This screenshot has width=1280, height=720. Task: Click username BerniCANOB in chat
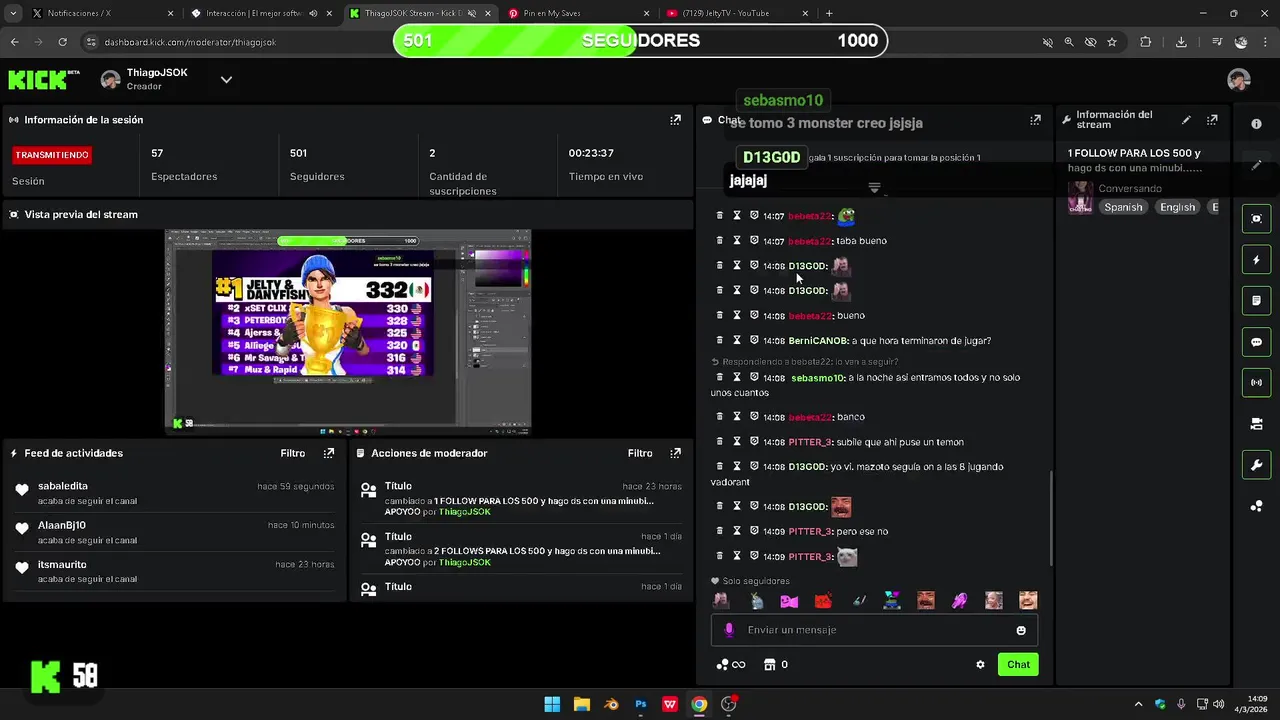pos(818,341)
